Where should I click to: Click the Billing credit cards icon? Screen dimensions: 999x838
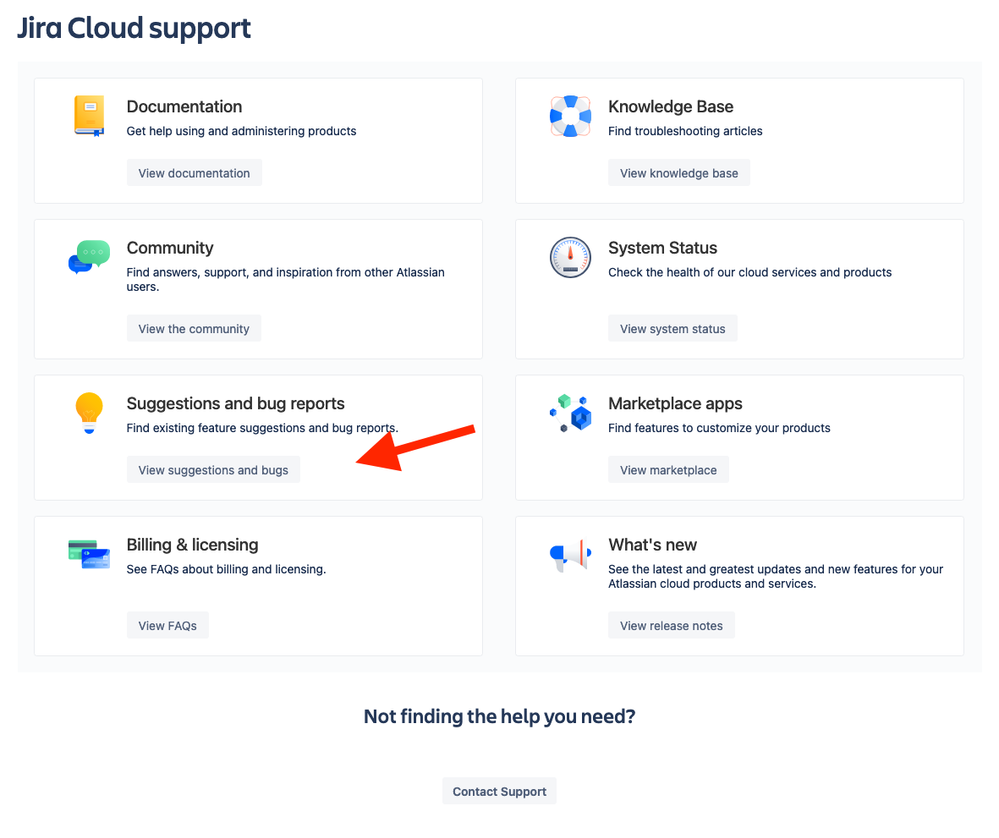(89, 554)
